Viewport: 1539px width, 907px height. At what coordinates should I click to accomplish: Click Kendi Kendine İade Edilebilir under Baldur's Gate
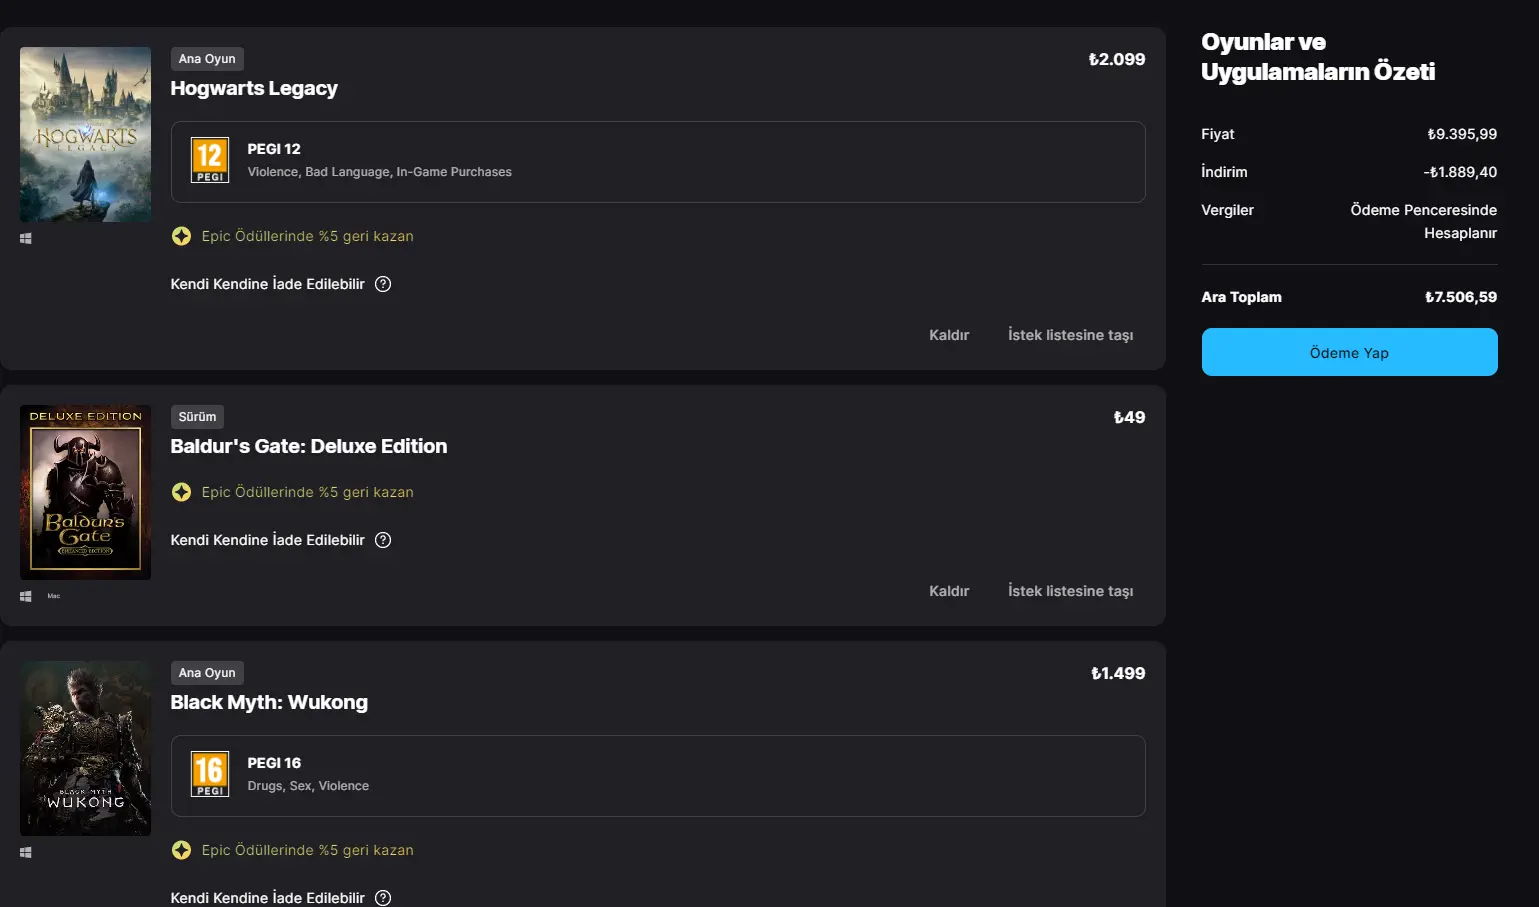[x=267, y=540]
